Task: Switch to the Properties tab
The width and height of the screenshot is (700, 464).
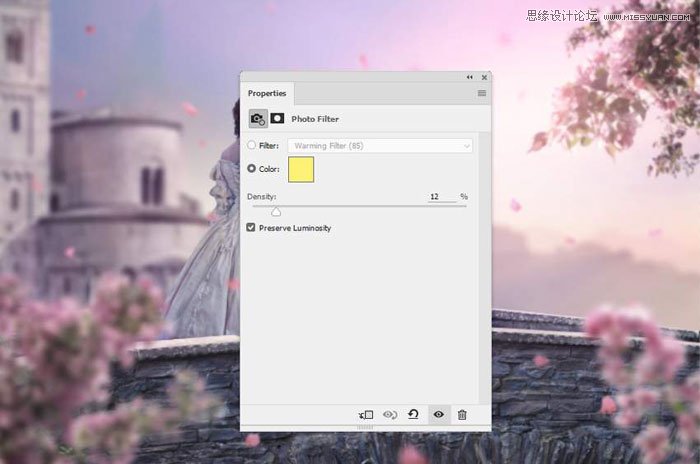Action: pyautogui.click(x=267, y=93)
